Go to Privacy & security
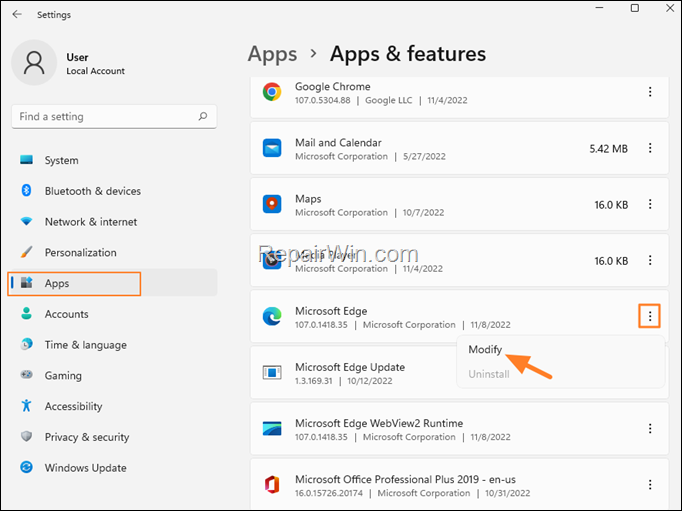This screenshot has height=511, width=682. pyautogui.click(x=112, y=437)
